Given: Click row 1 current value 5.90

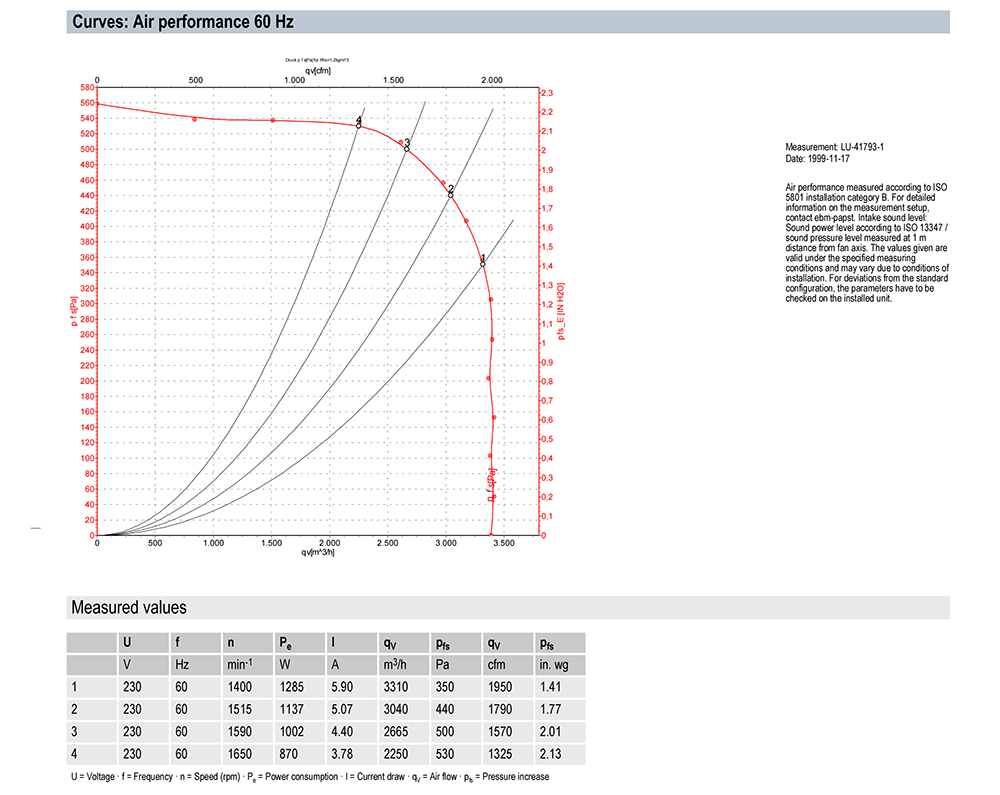Looking at the screenshot, I should click(342, 687).
